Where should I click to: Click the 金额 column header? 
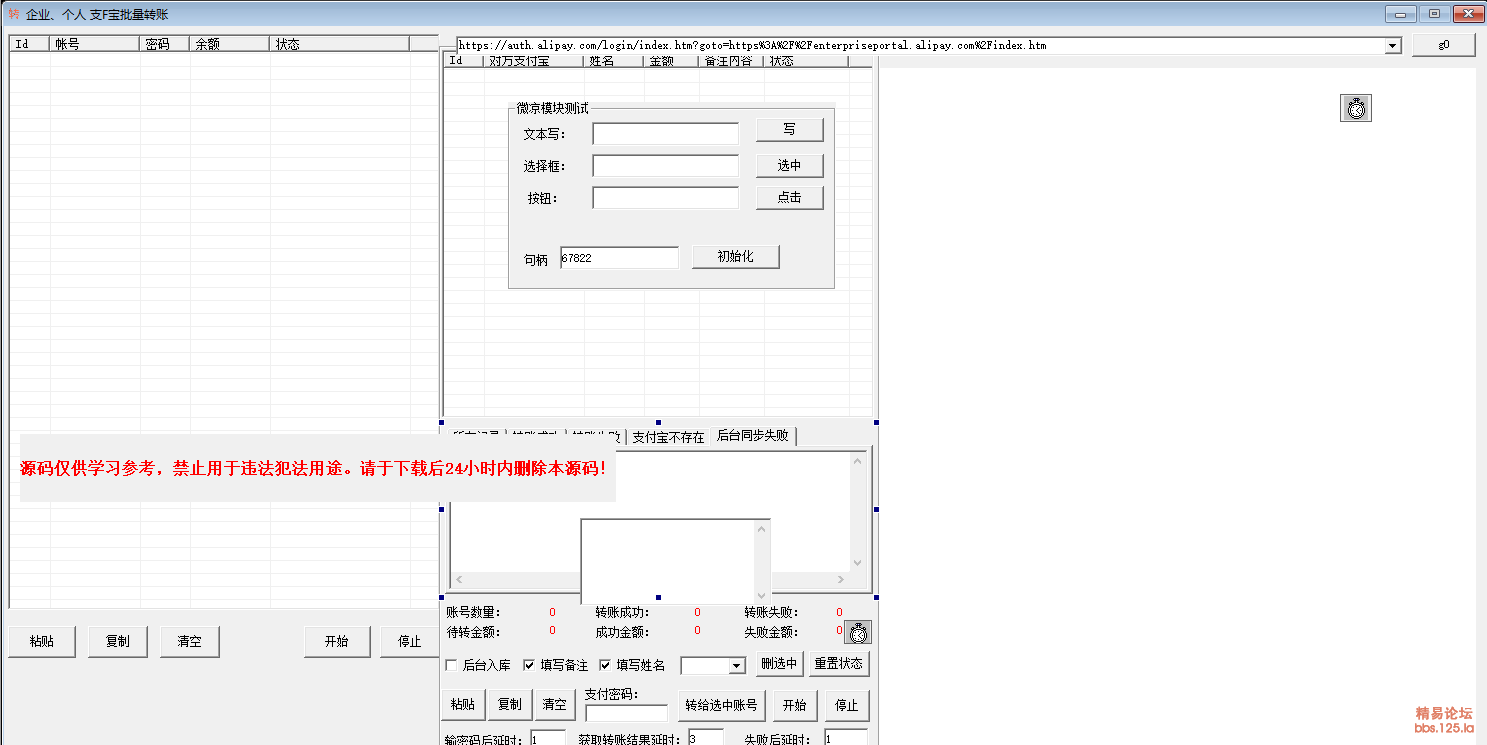pos(670,61)
